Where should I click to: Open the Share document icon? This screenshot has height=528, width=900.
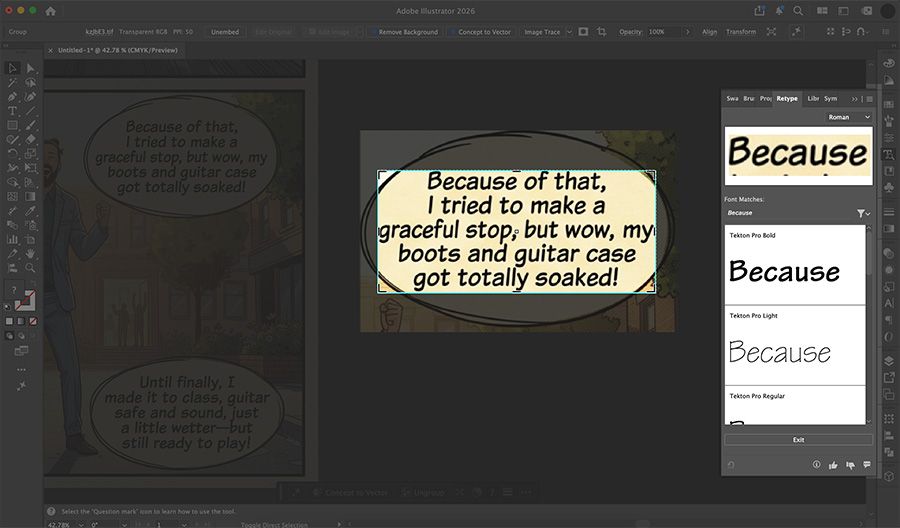pos(759,10)
